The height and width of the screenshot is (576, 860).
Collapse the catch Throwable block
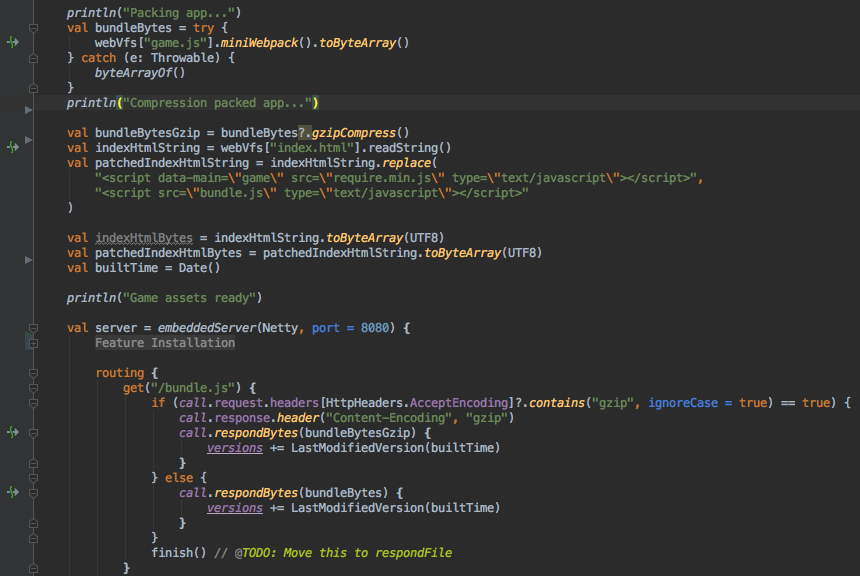(33, 58)
